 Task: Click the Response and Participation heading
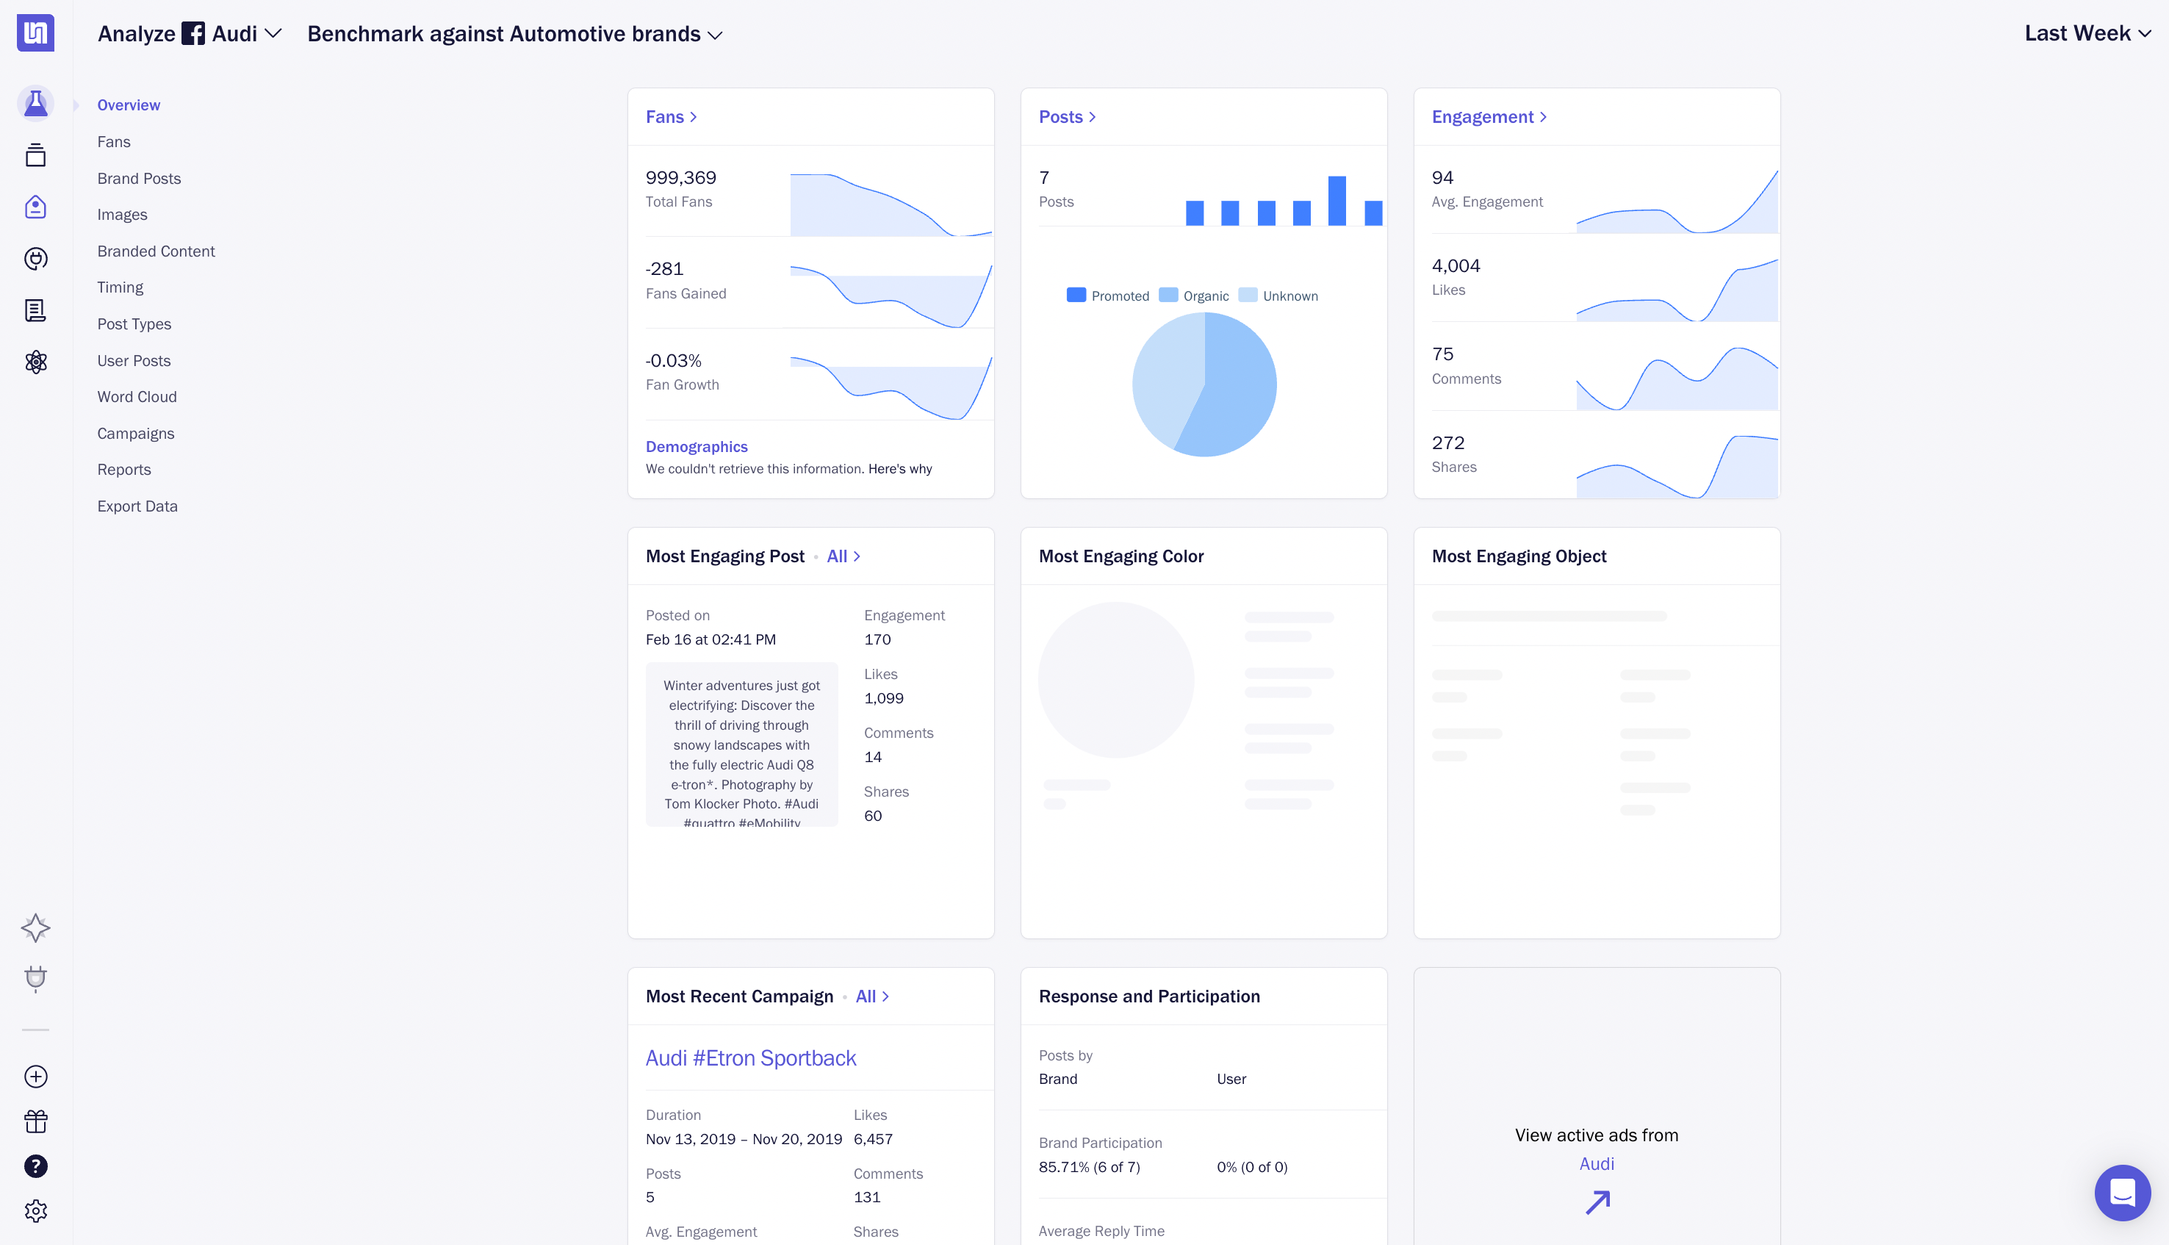pos(1149,997)
